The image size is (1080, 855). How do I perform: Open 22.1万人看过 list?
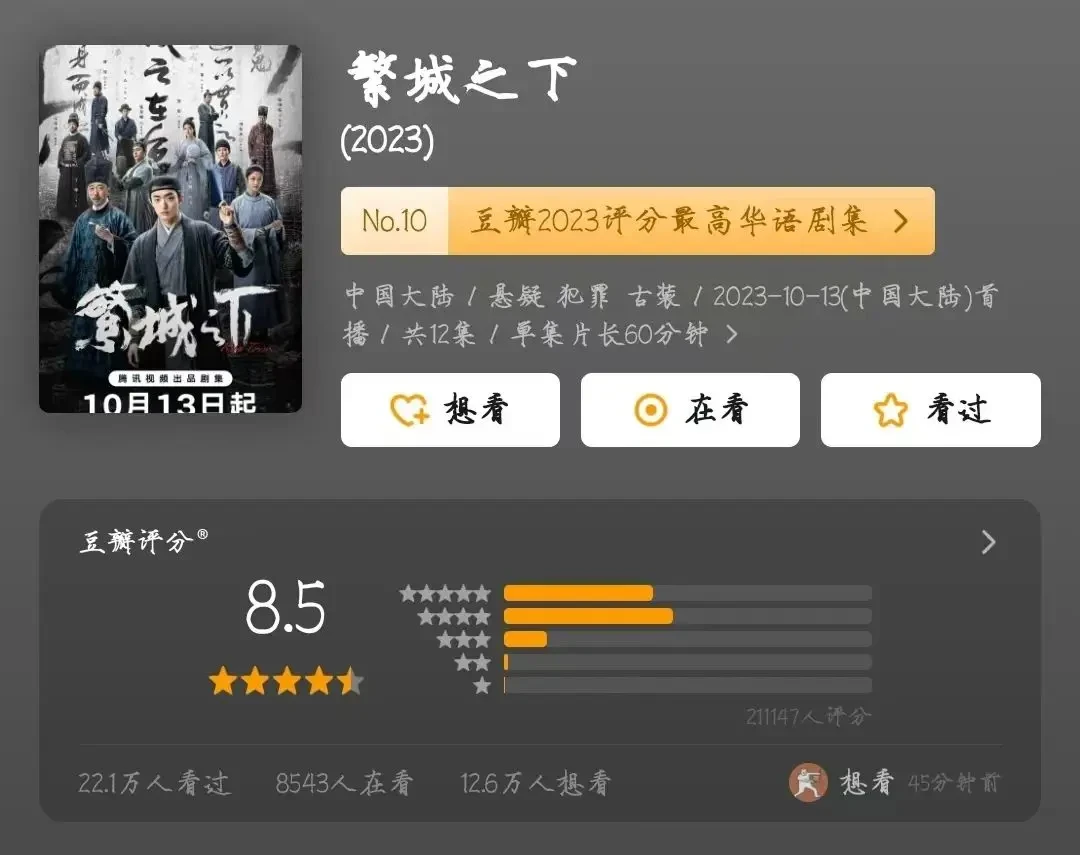(x=154, y=783)
